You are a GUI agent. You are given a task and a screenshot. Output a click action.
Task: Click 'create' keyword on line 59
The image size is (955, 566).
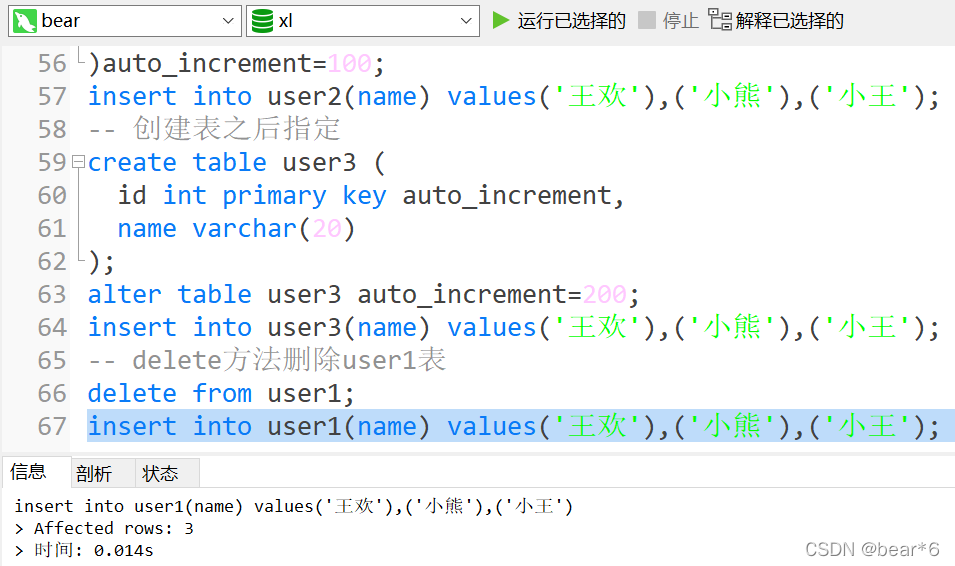tap(132, 163)
